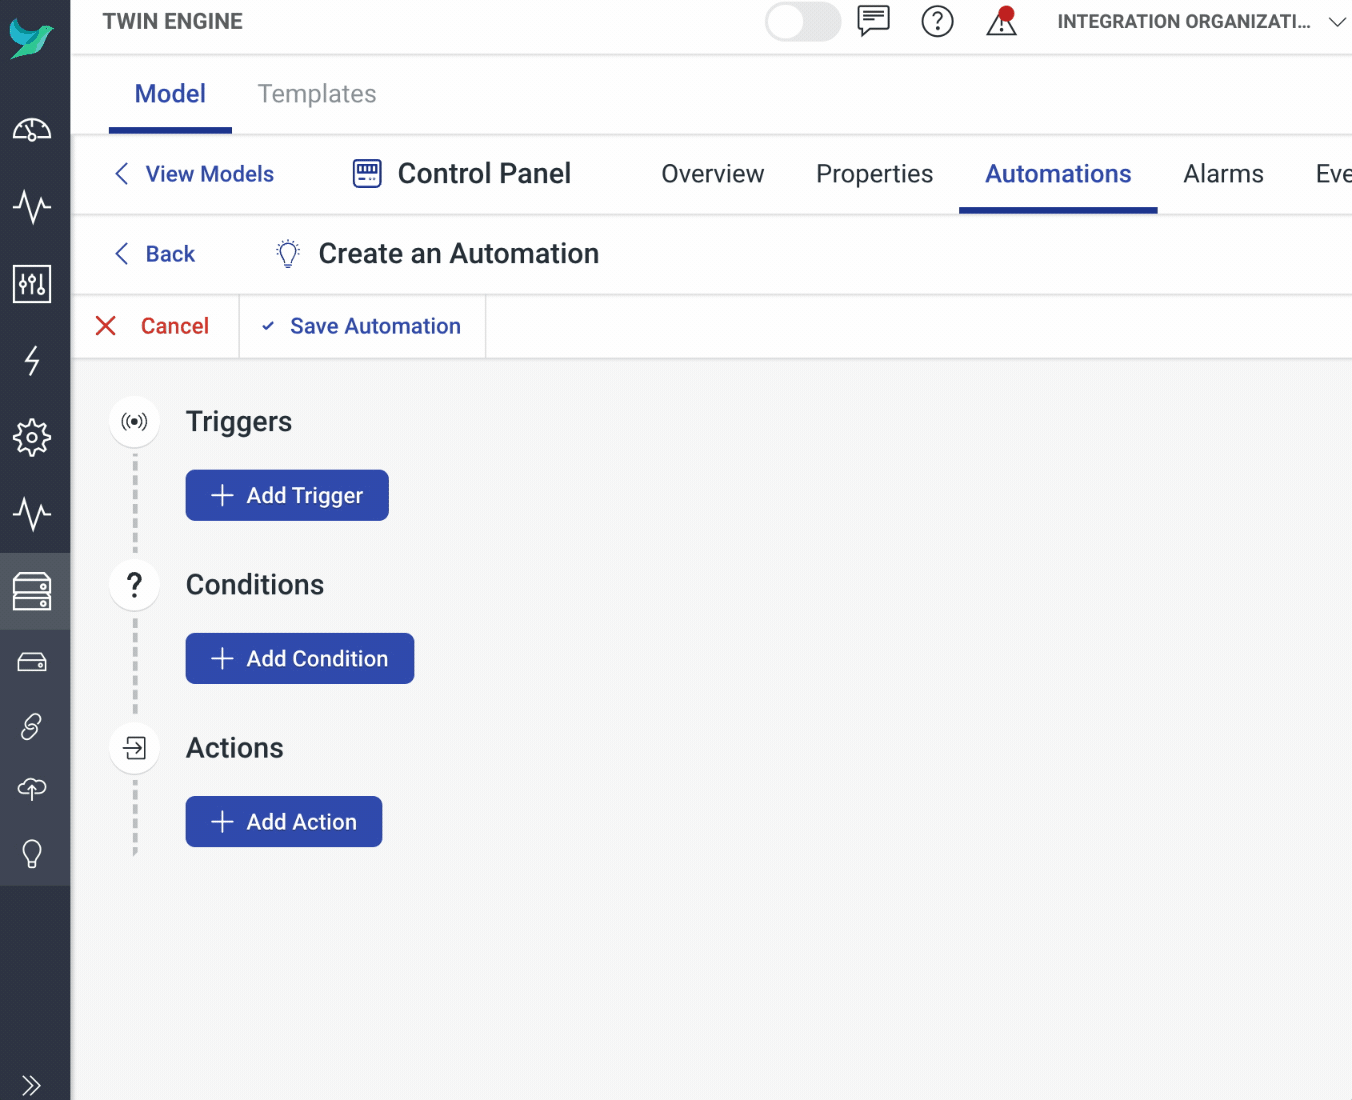Screen dimensions: 1352x1100
Task: Cancel the automation creation
Action: click(x=152, y=326)
